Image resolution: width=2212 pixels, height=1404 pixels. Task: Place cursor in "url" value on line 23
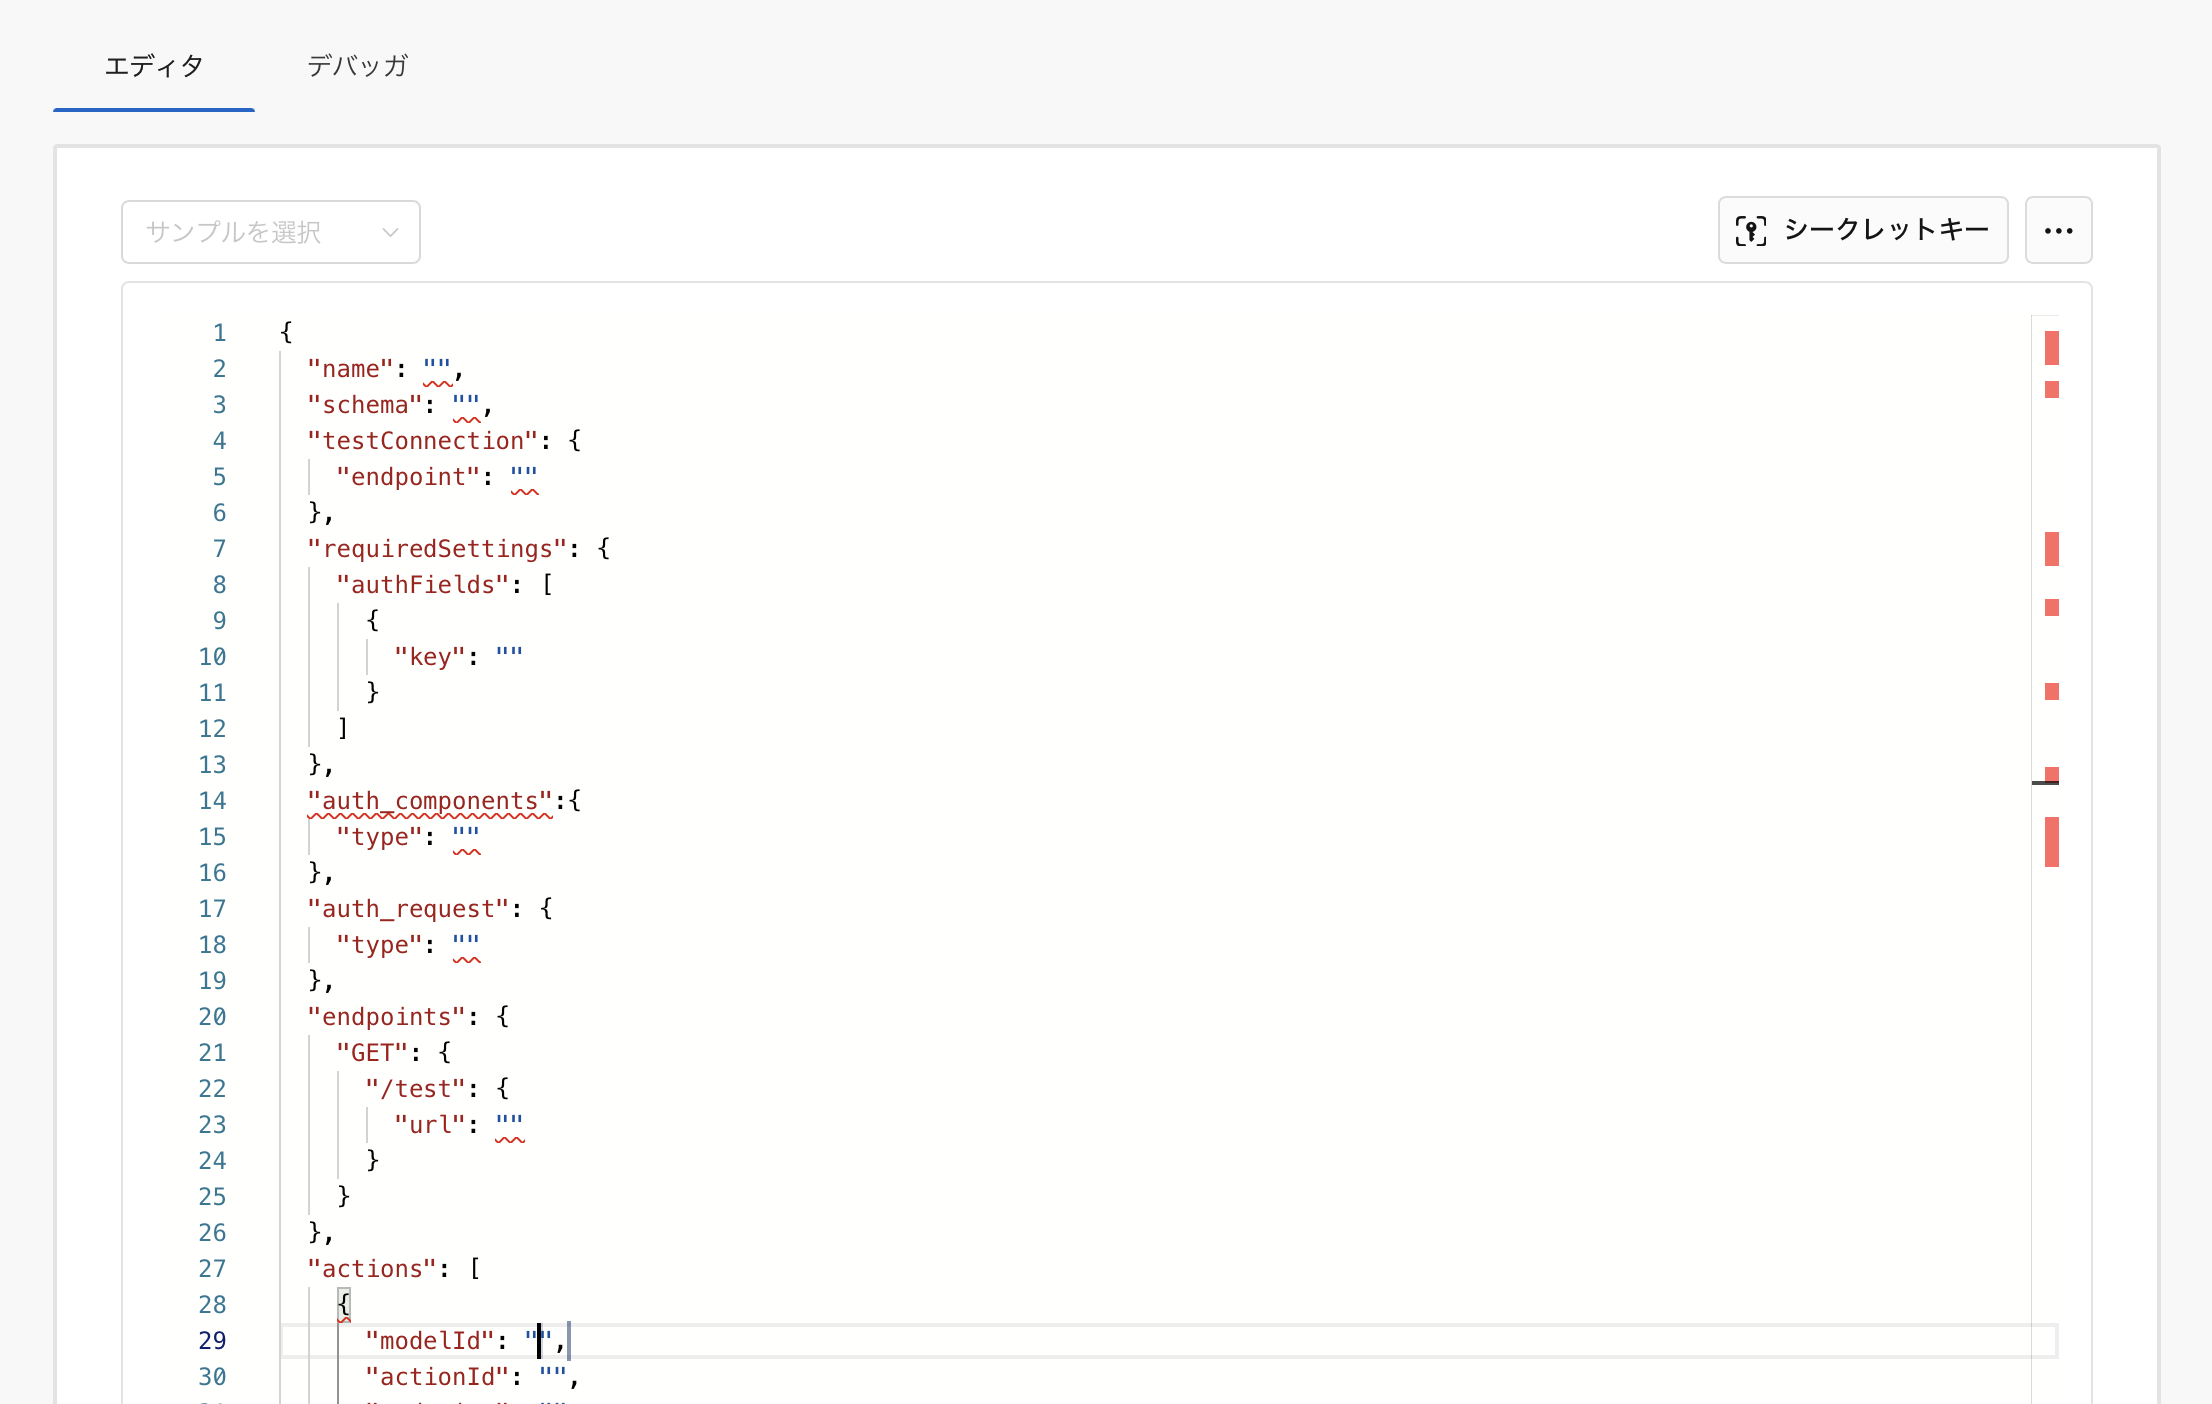click(x=509, y=1125)
